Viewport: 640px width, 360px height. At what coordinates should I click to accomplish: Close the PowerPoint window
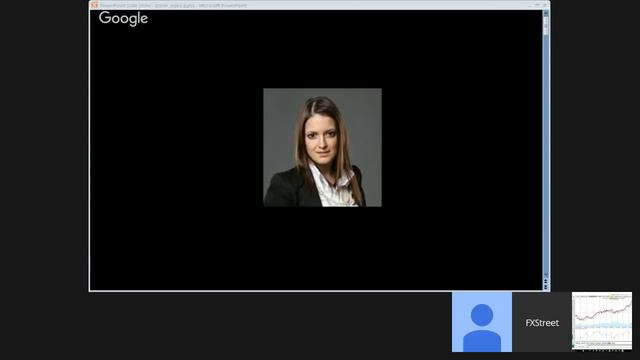545,5
